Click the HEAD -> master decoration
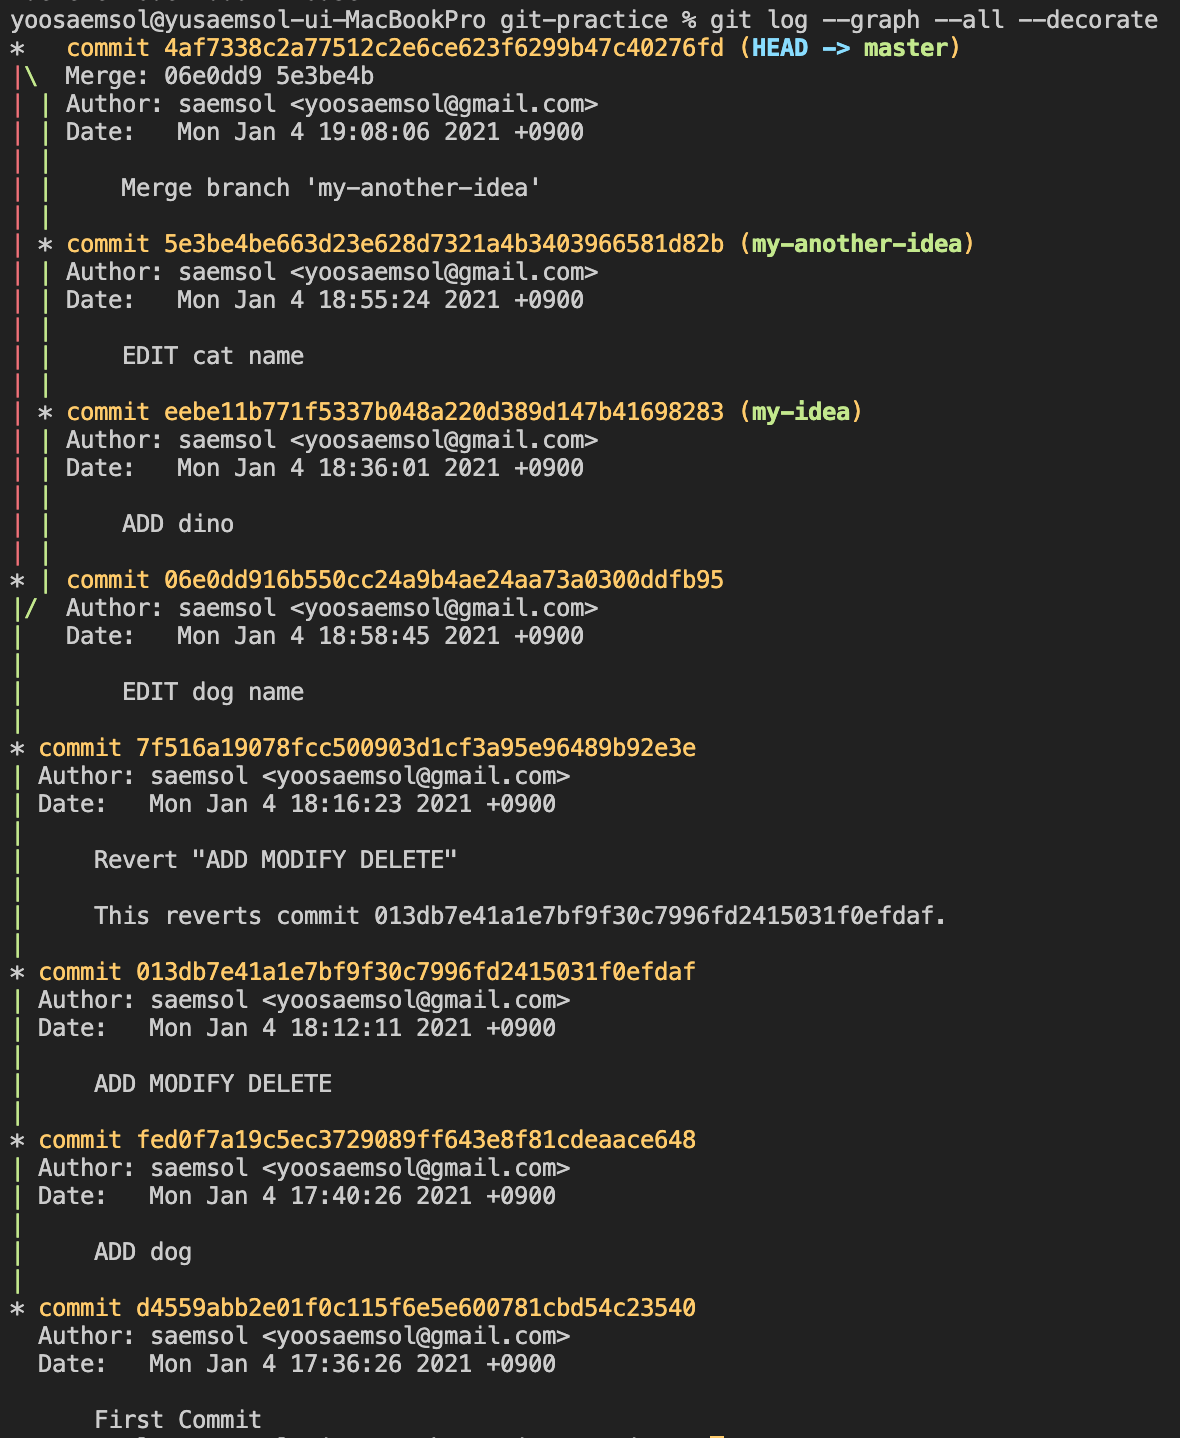The width and height of the screenshot is (1180, 1438). pos(850,48)
